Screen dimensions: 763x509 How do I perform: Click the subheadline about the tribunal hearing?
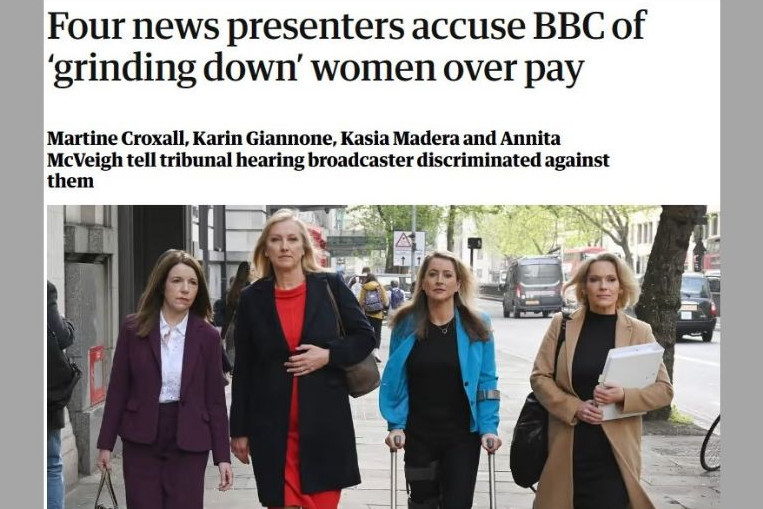tap(328, 160)
